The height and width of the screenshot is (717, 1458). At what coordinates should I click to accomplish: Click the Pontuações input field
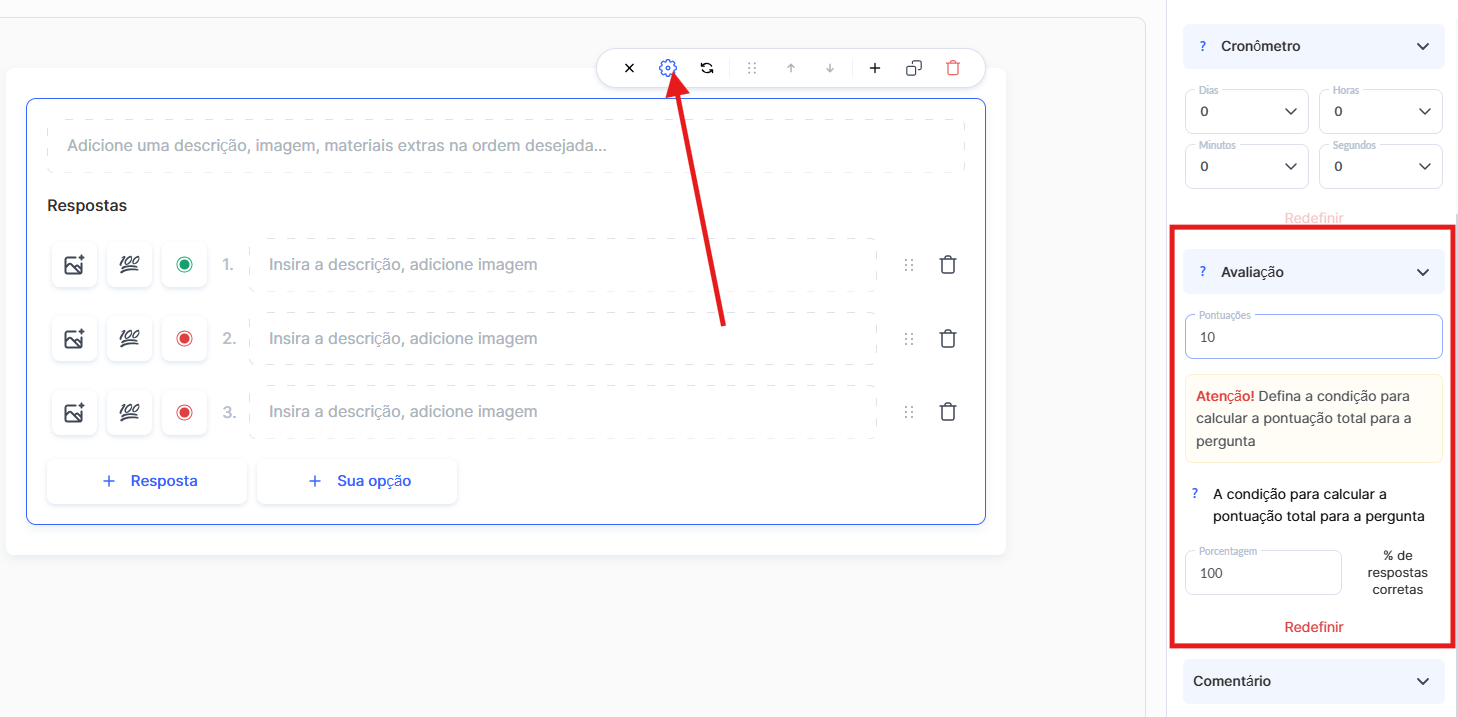click(1313, 338)
